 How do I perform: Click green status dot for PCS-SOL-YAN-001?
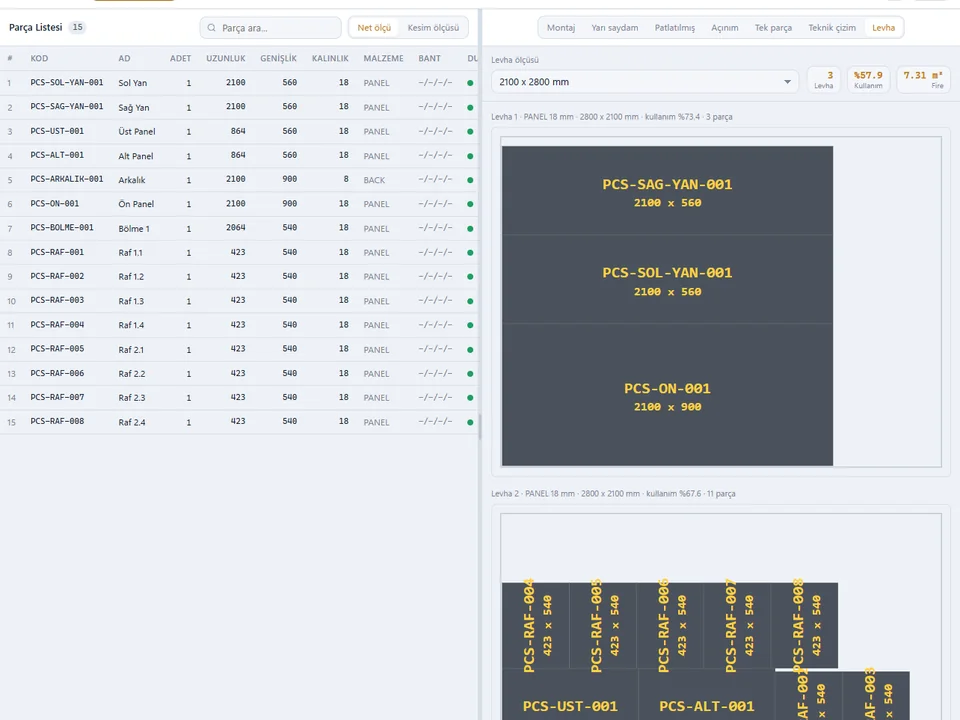point(470,83)
